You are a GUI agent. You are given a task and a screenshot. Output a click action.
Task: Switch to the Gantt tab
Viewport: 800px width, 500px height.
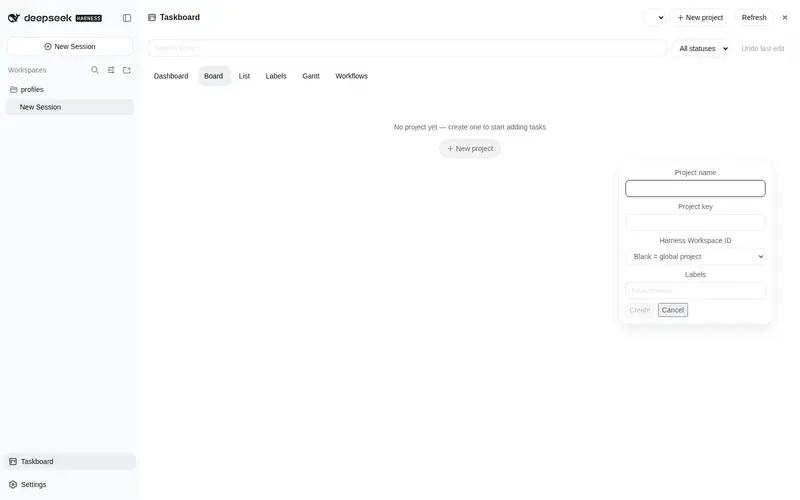(x=311, y=76)
